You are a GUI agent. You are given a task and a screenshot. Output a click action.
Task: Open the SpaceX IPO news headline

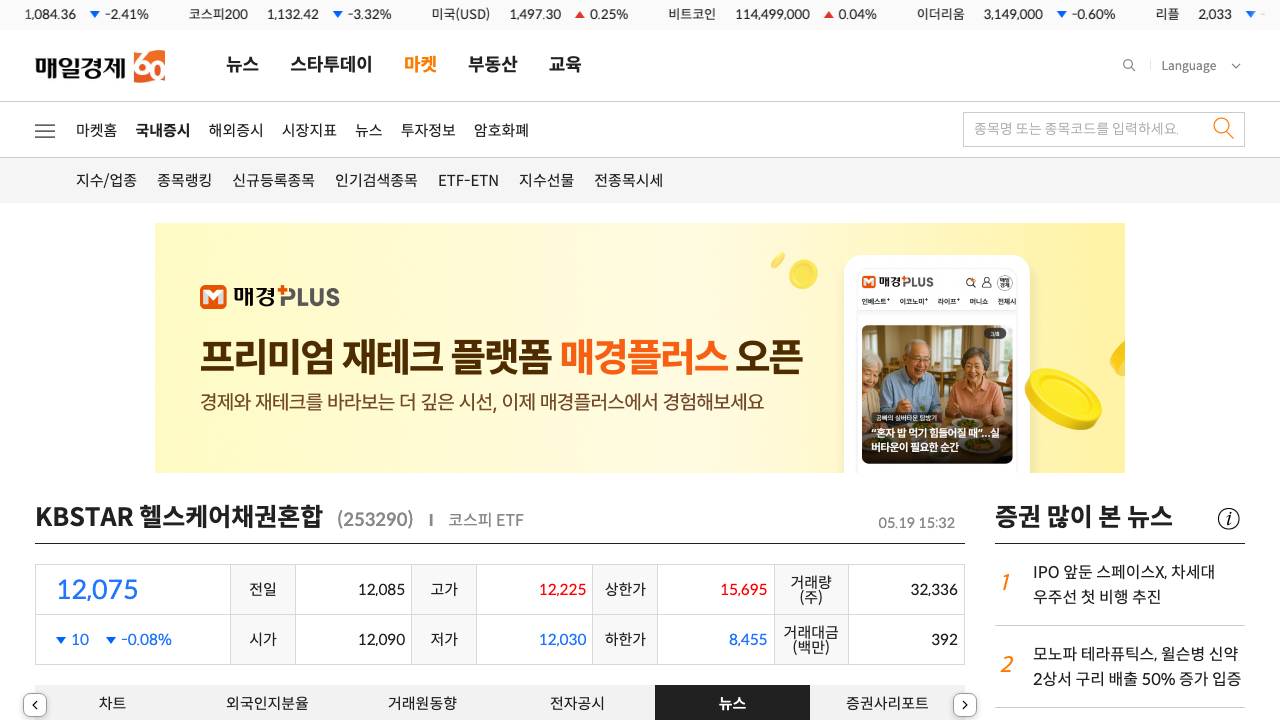coord(1124,585)
